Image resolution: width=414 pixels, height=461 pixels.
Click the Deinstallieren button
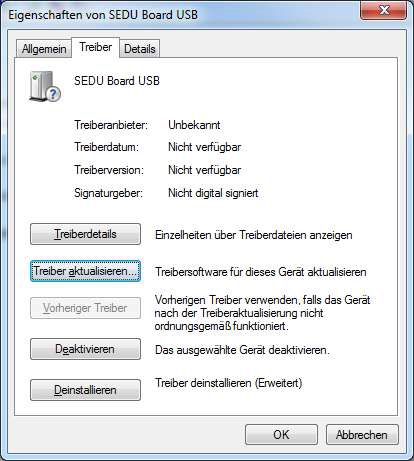click(x=85, y=390)
